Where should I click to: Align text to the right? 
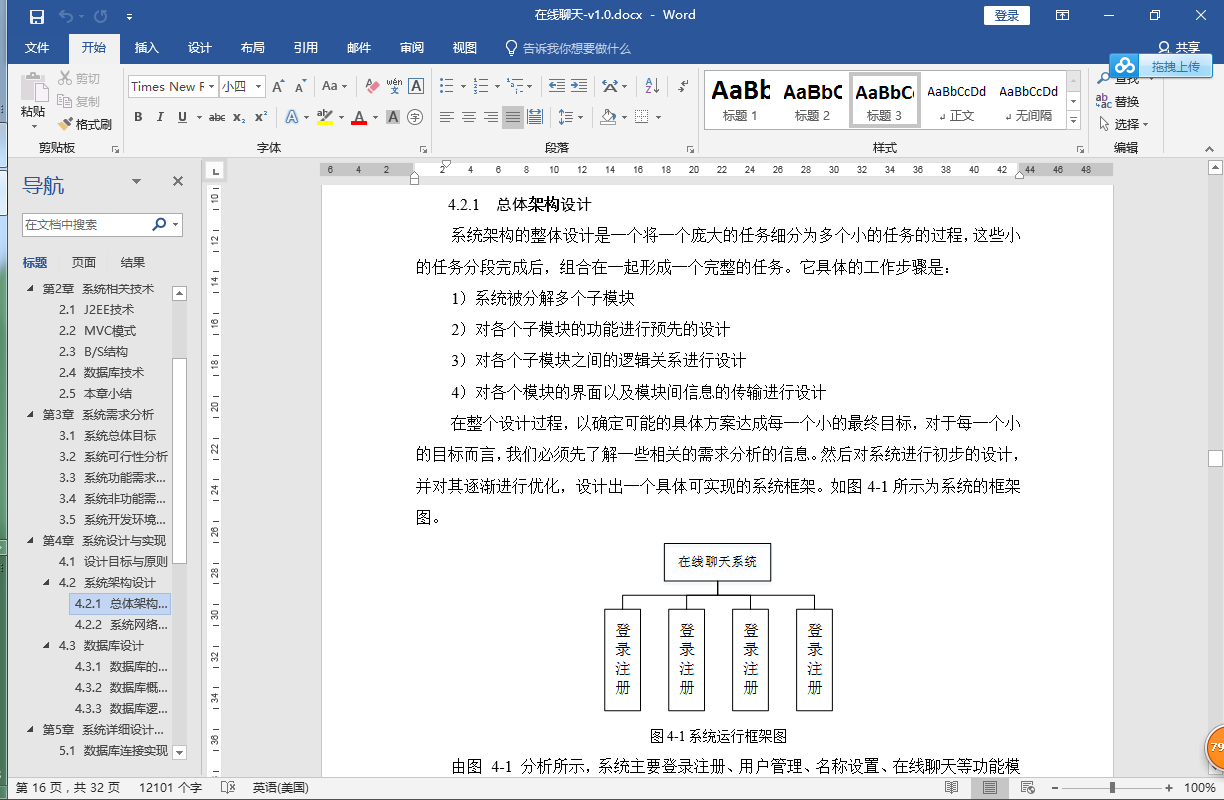pyautogui.click(x=491, y=118)
